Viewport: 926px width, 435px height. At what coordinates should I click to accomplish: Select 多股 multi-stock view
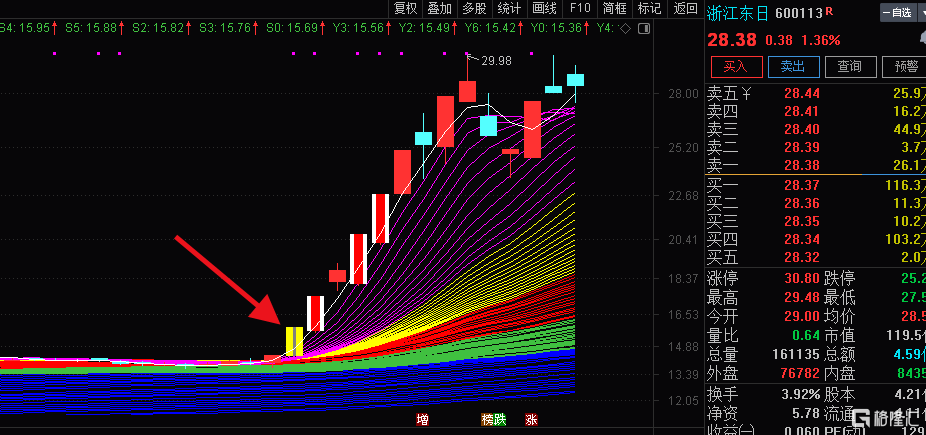tap(474, 8)
